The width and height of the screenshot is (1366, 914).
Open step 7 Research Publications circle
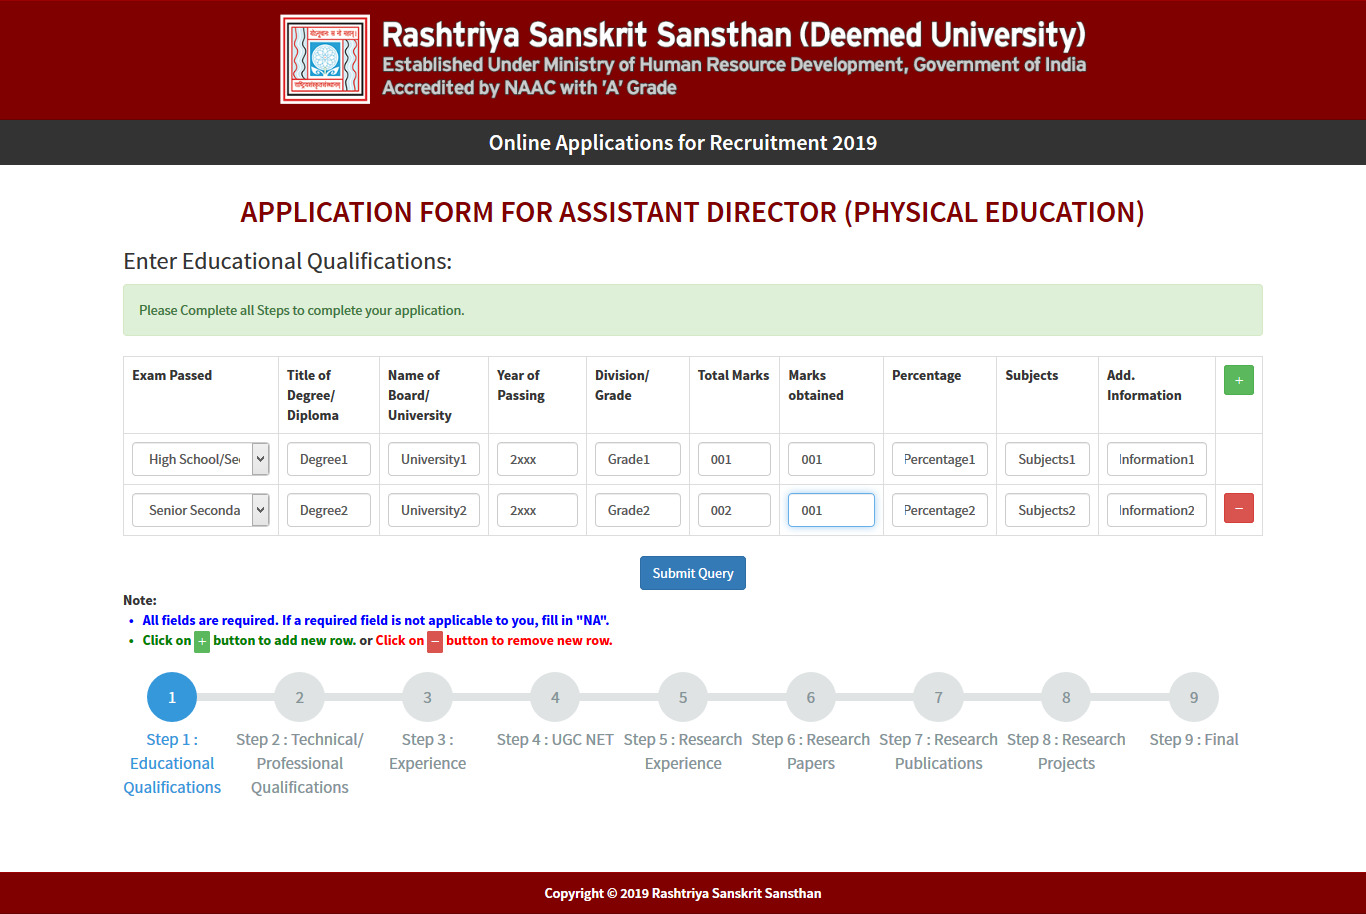click(x=938, y=697)
